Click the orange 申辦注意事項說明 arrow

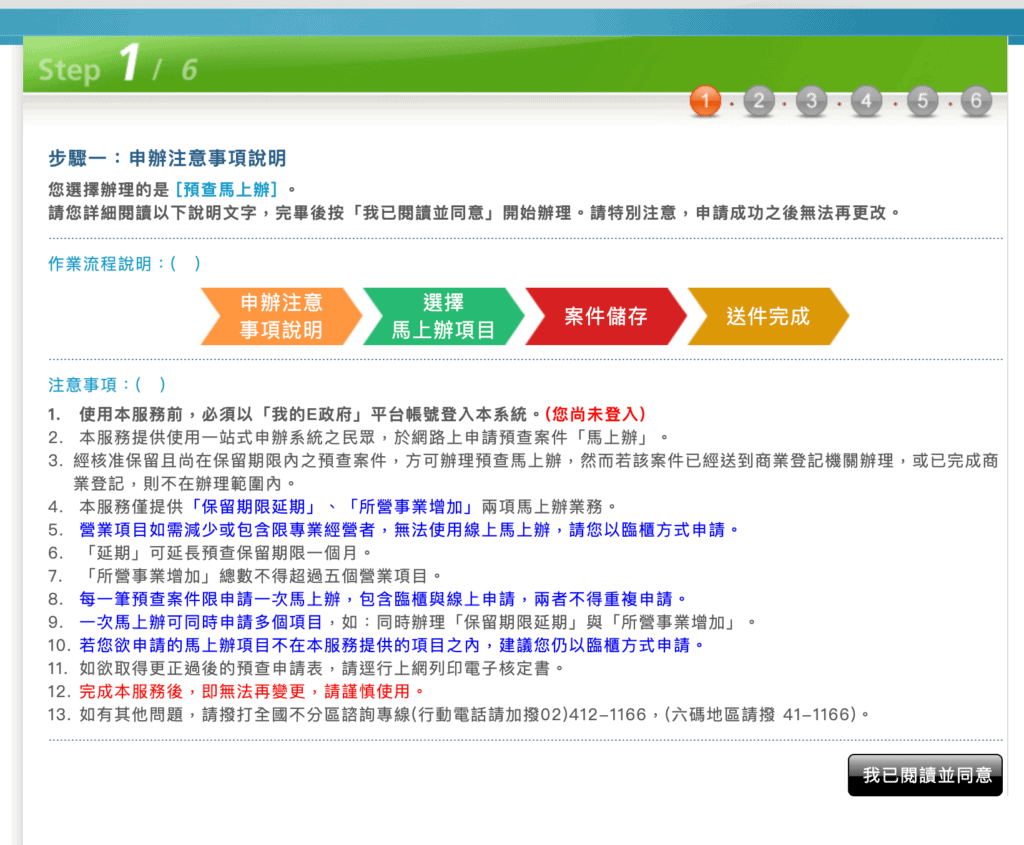281,316
